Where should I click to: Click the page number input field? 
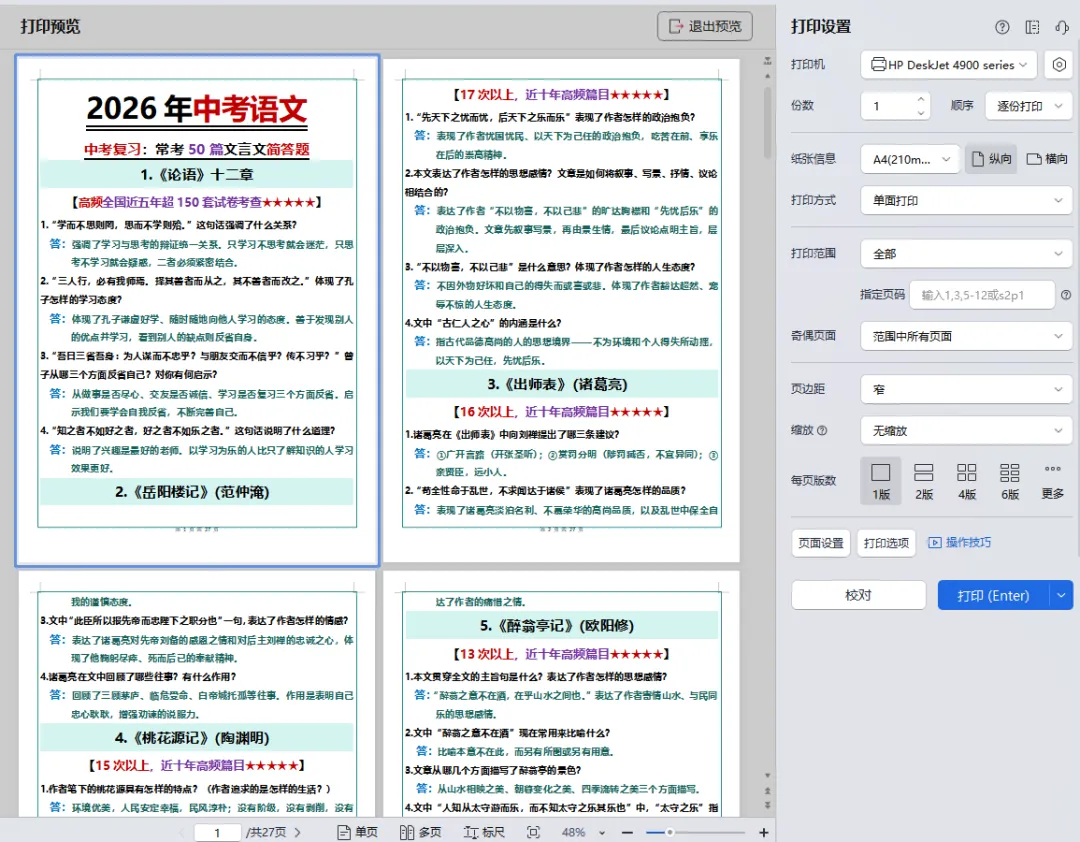point(217,831)
